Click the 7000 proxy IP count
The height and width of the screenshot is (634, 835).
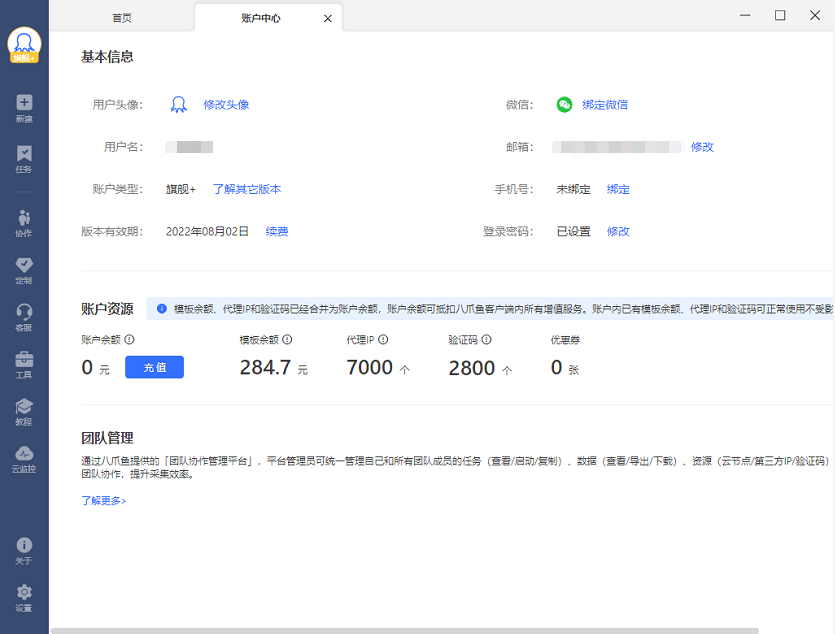click(370, 367)
